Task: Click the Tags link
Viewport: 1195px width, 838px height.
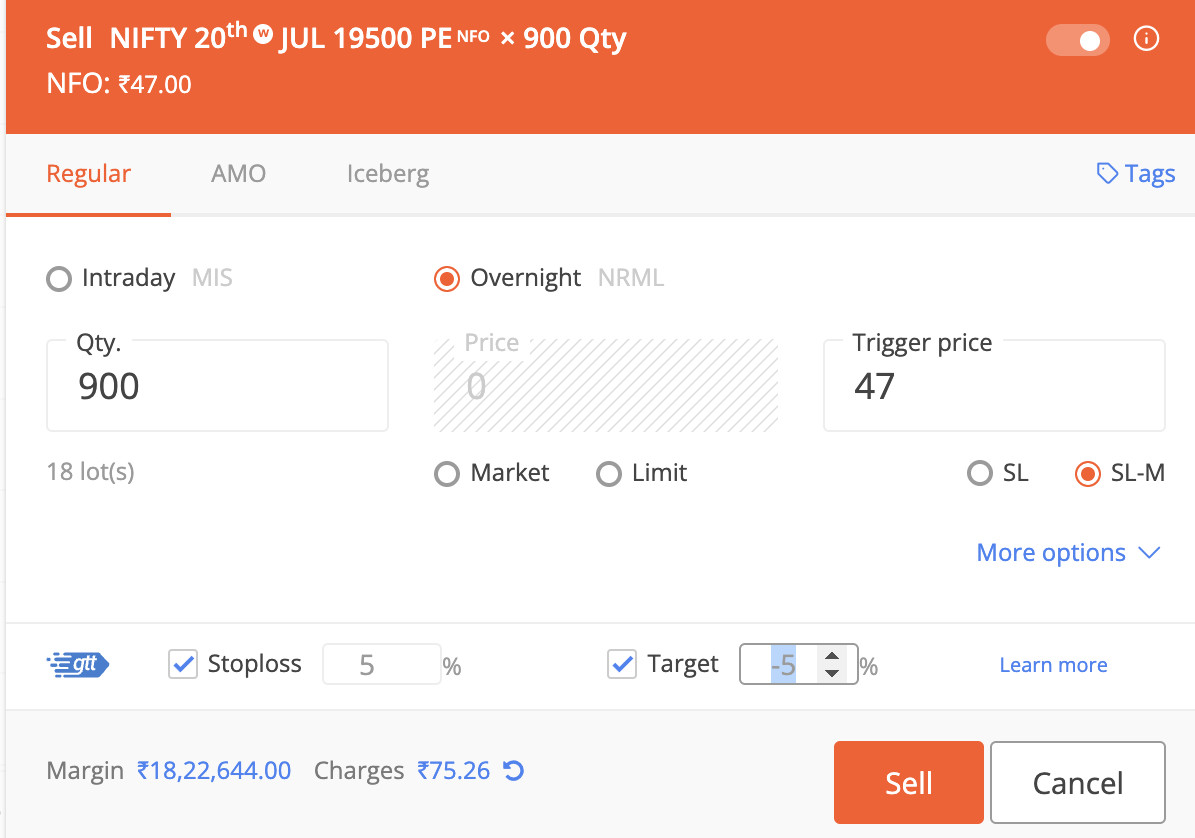Action: [1136, 174]
